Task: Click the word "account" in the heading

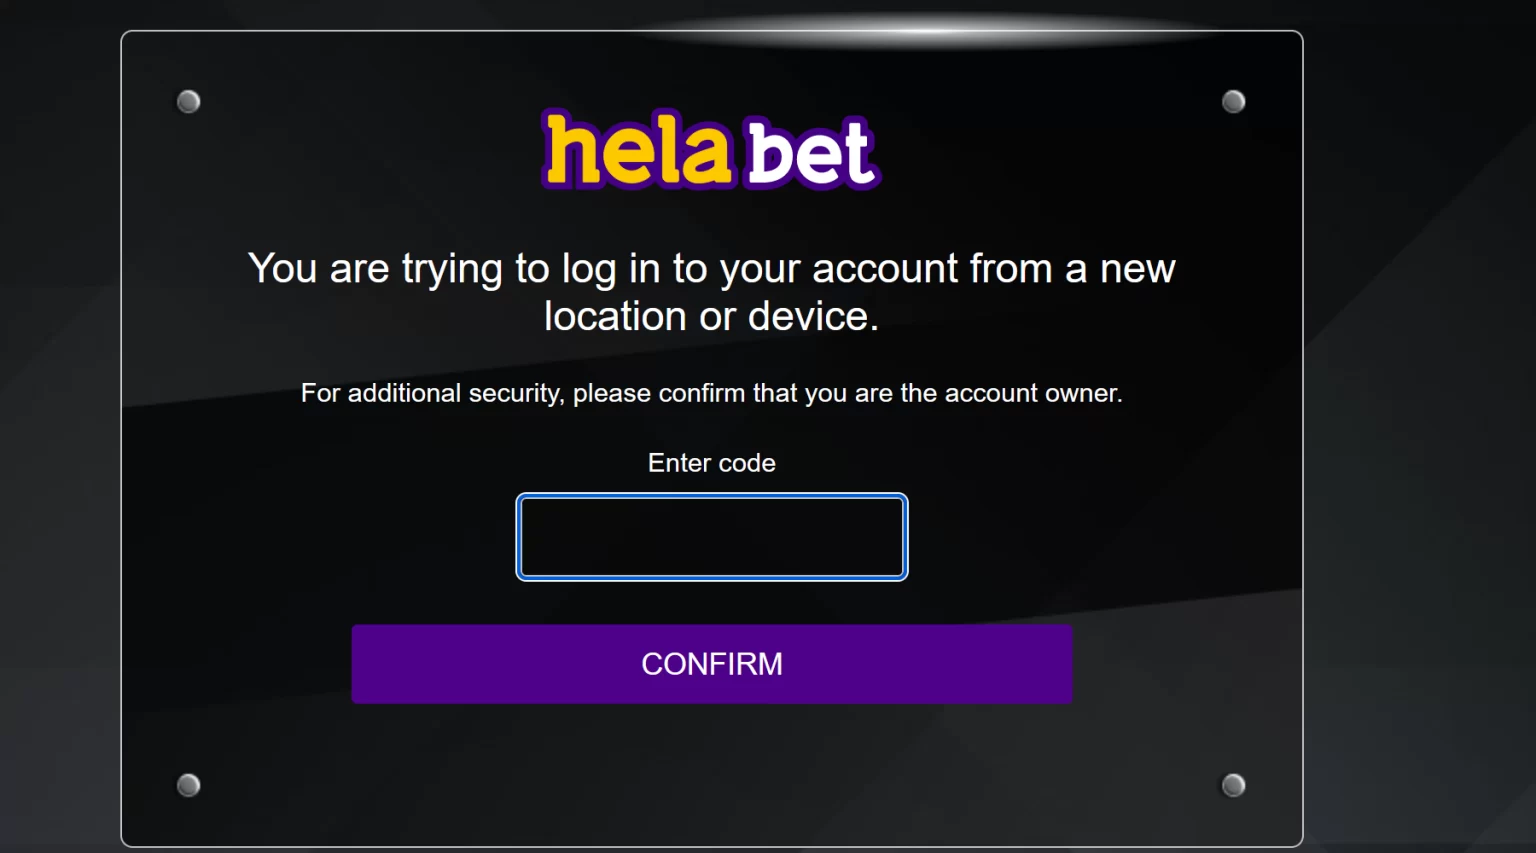Action: tap(885, 269)
